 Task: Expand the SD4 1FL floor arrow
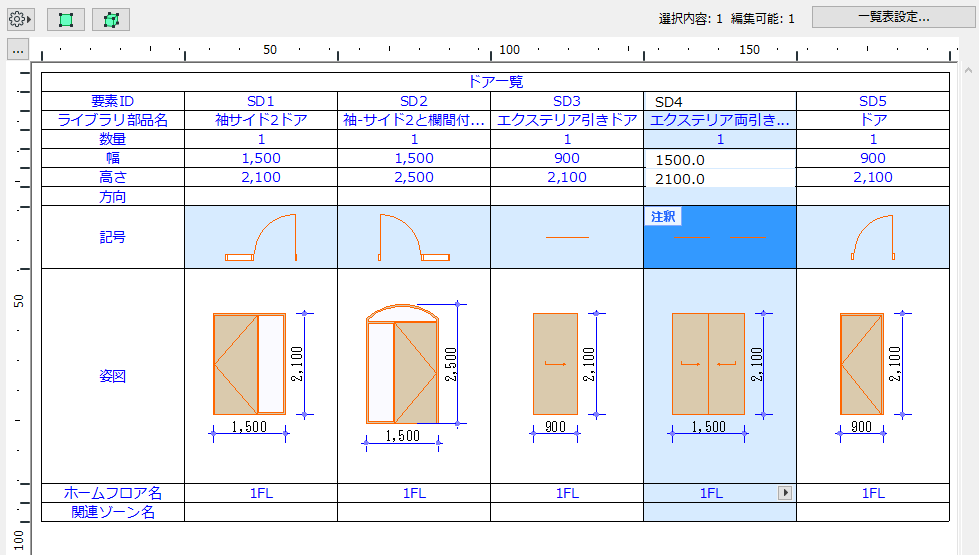[x=785, y=493]
